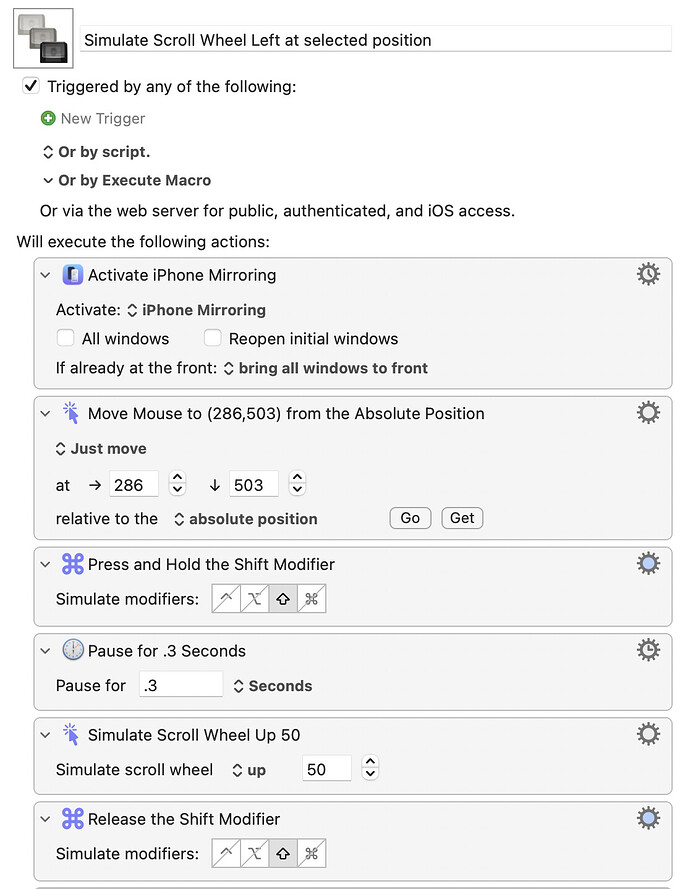This screenshot has width=690, height=889.
Task: Open gear menu for Activate iPhone Mirroring action
Action: point(648,274)
